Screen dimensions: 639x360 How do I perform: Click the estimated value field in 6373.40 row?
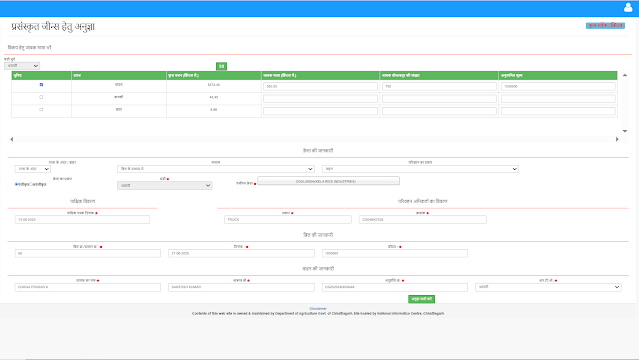[558, 86]
